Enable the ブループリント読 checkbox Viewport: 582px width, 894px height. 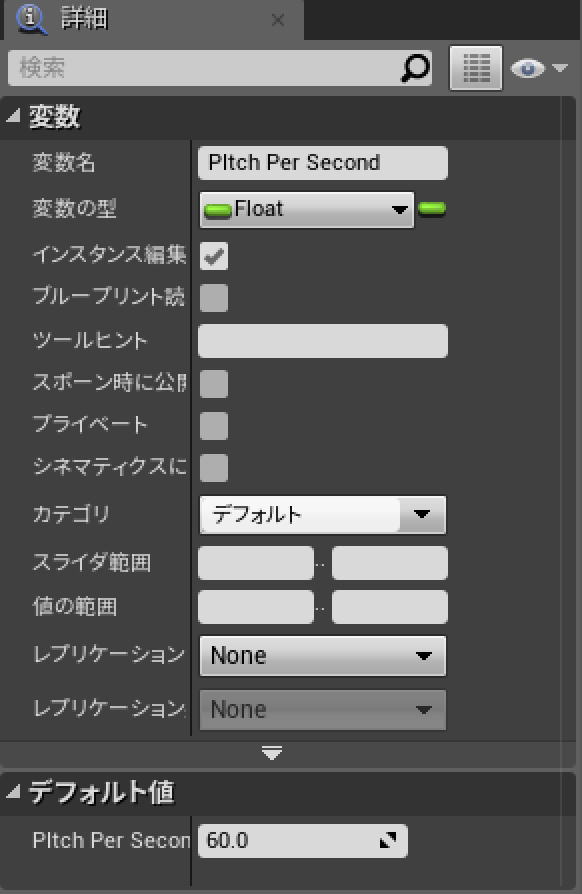214,298
